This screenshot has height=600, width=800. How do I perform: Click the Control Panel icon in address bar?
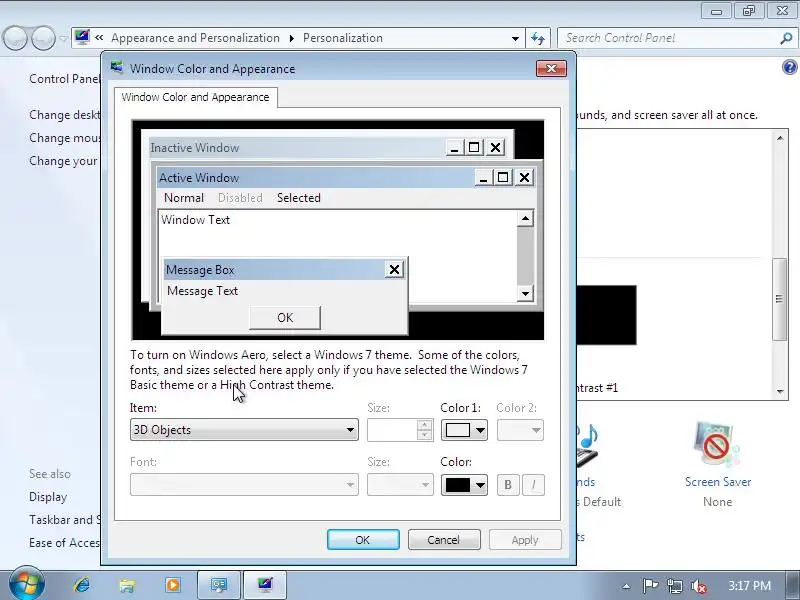(x=82, y=37)
